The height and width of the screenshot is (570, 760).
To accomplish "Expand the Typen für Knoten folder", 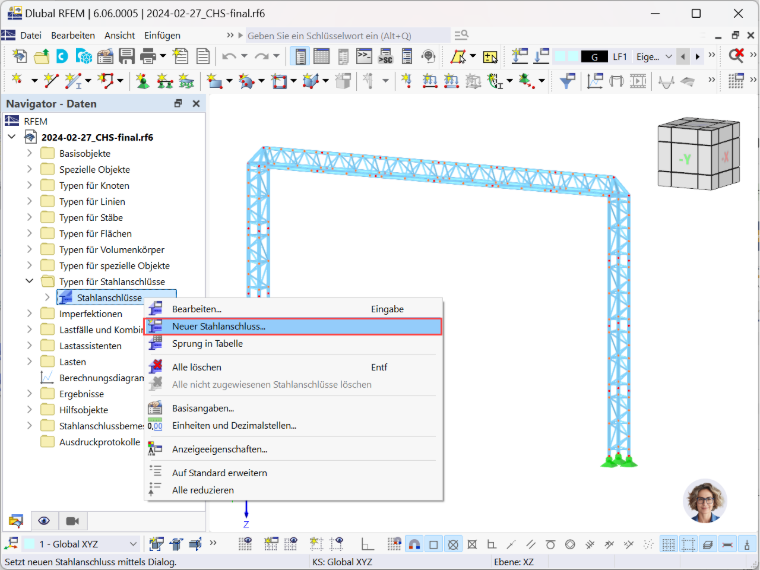I will pyautogui.click(x=30, y=185).
